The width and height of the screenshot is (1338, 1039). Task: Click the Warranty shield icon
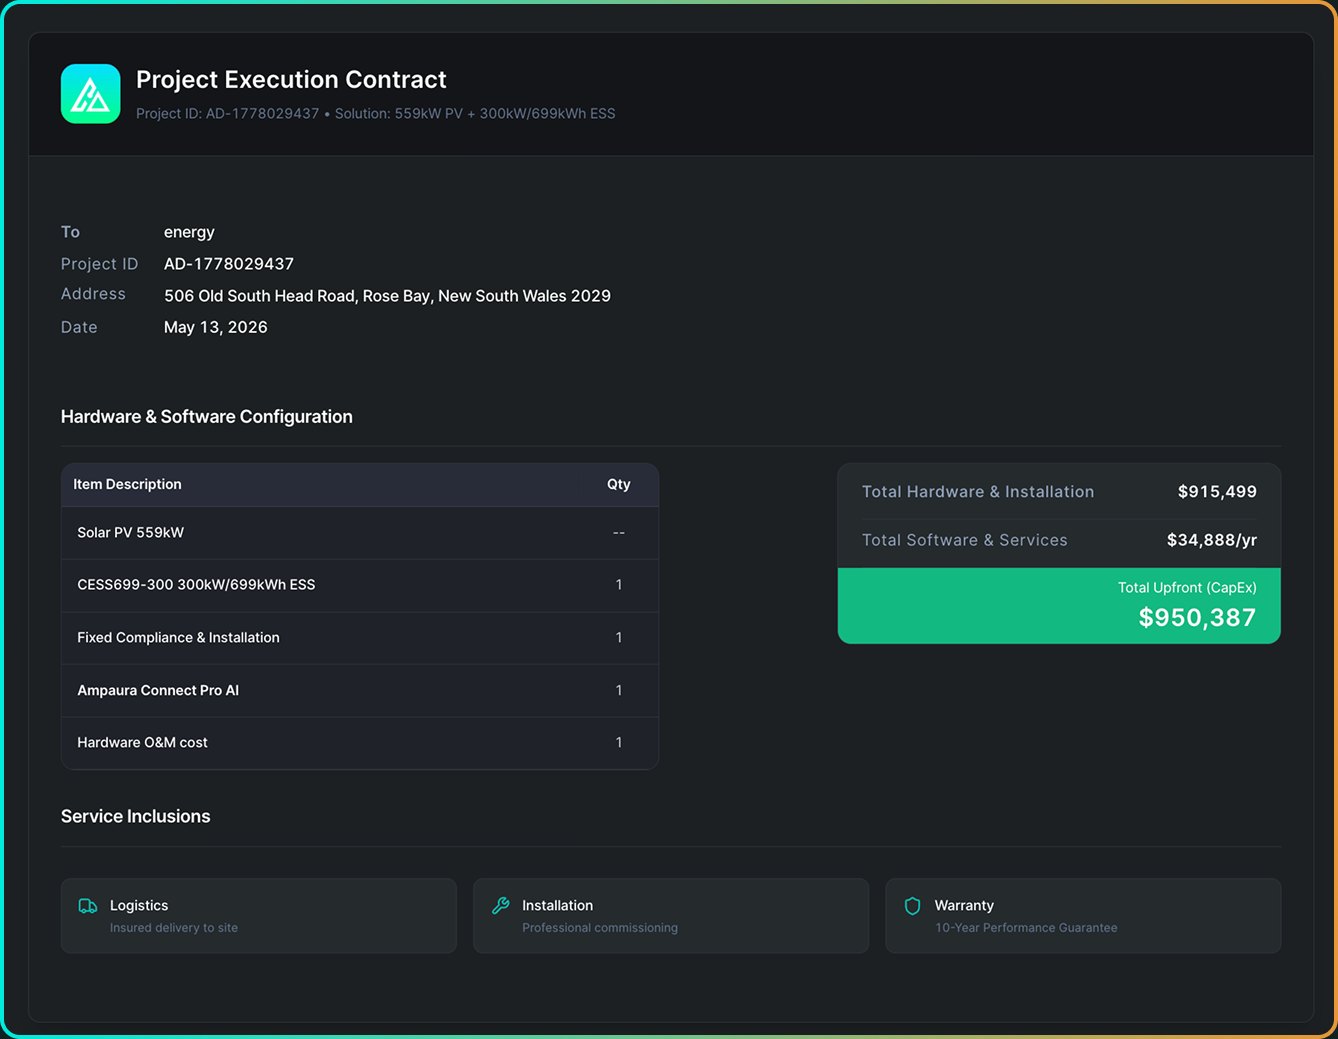(912, 906)
